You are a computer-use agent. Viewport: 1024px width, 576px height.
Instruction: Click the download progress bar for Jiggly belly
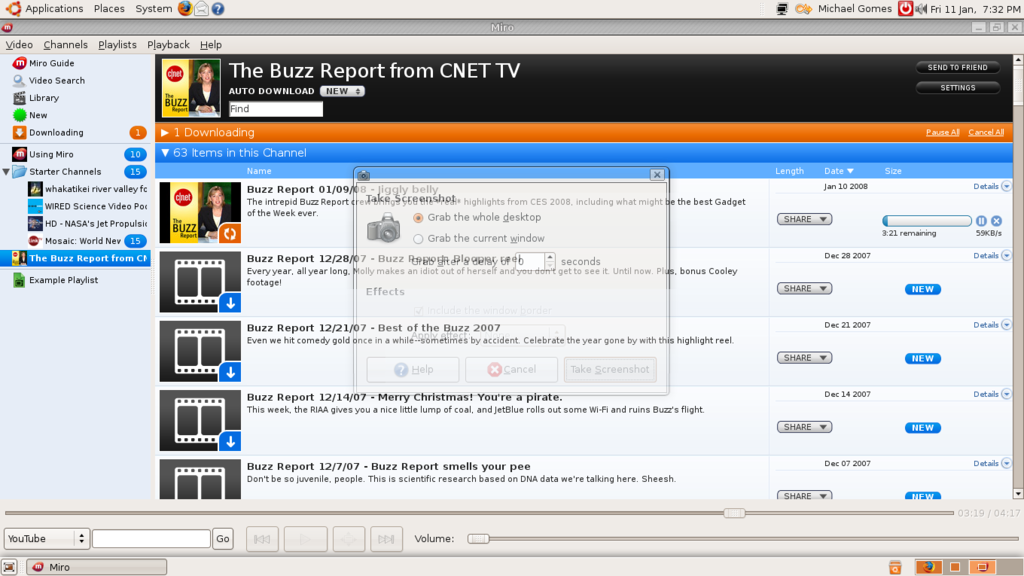click(x=927, y=221)
